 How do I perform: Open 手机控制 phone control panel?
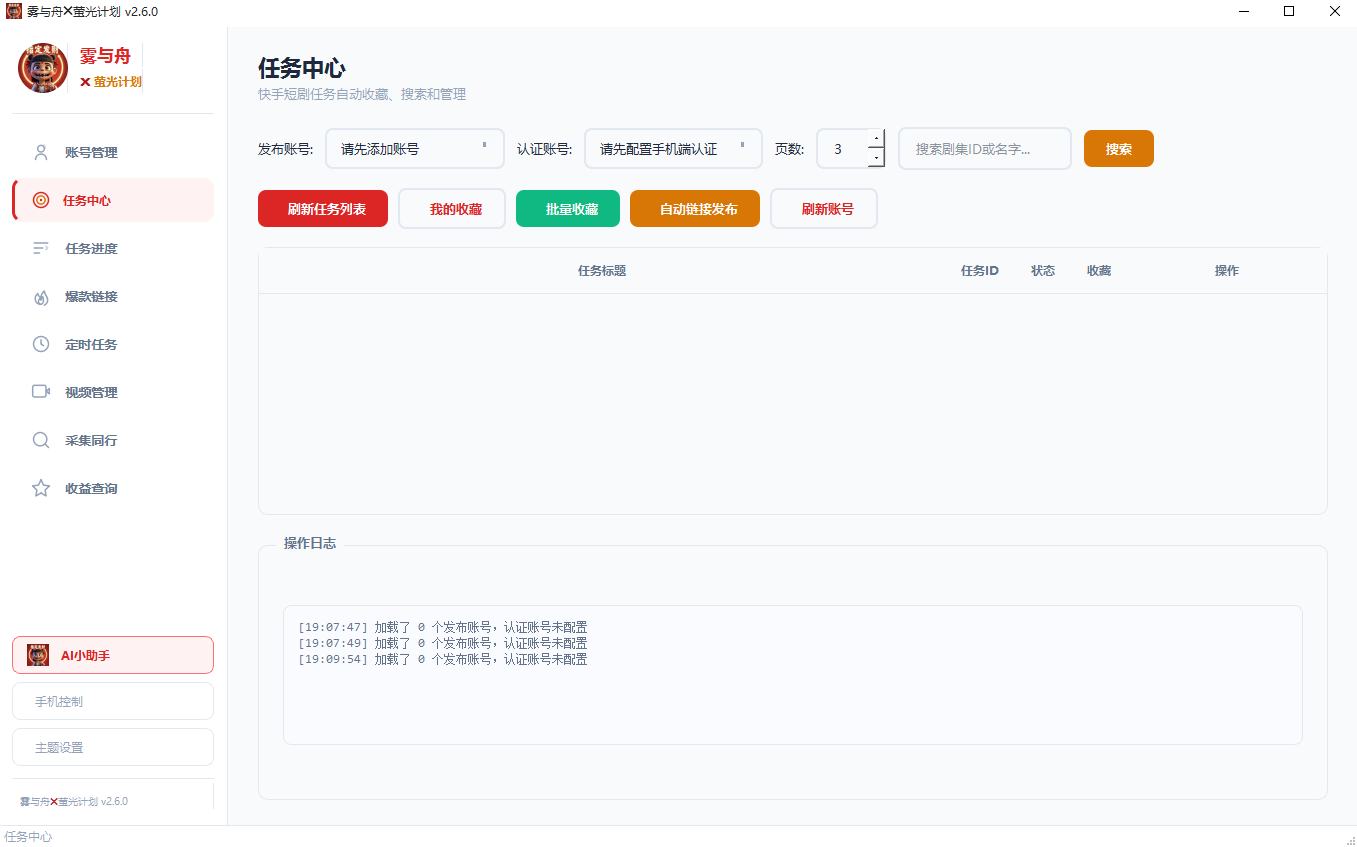click(112, 700)
